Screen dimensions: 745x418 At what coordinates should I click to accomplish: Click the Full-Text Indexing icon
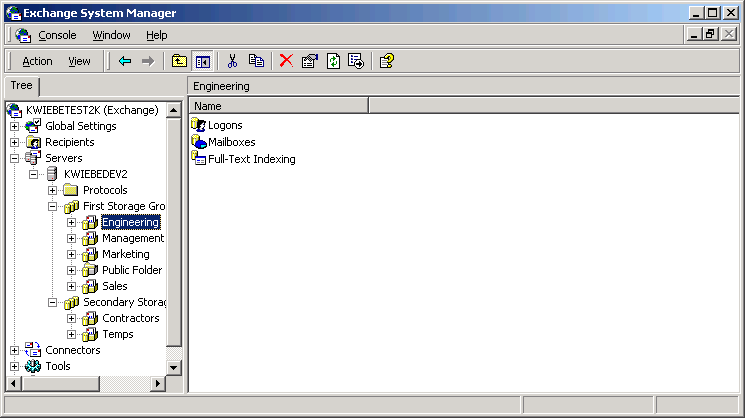(x=198, y=158)
